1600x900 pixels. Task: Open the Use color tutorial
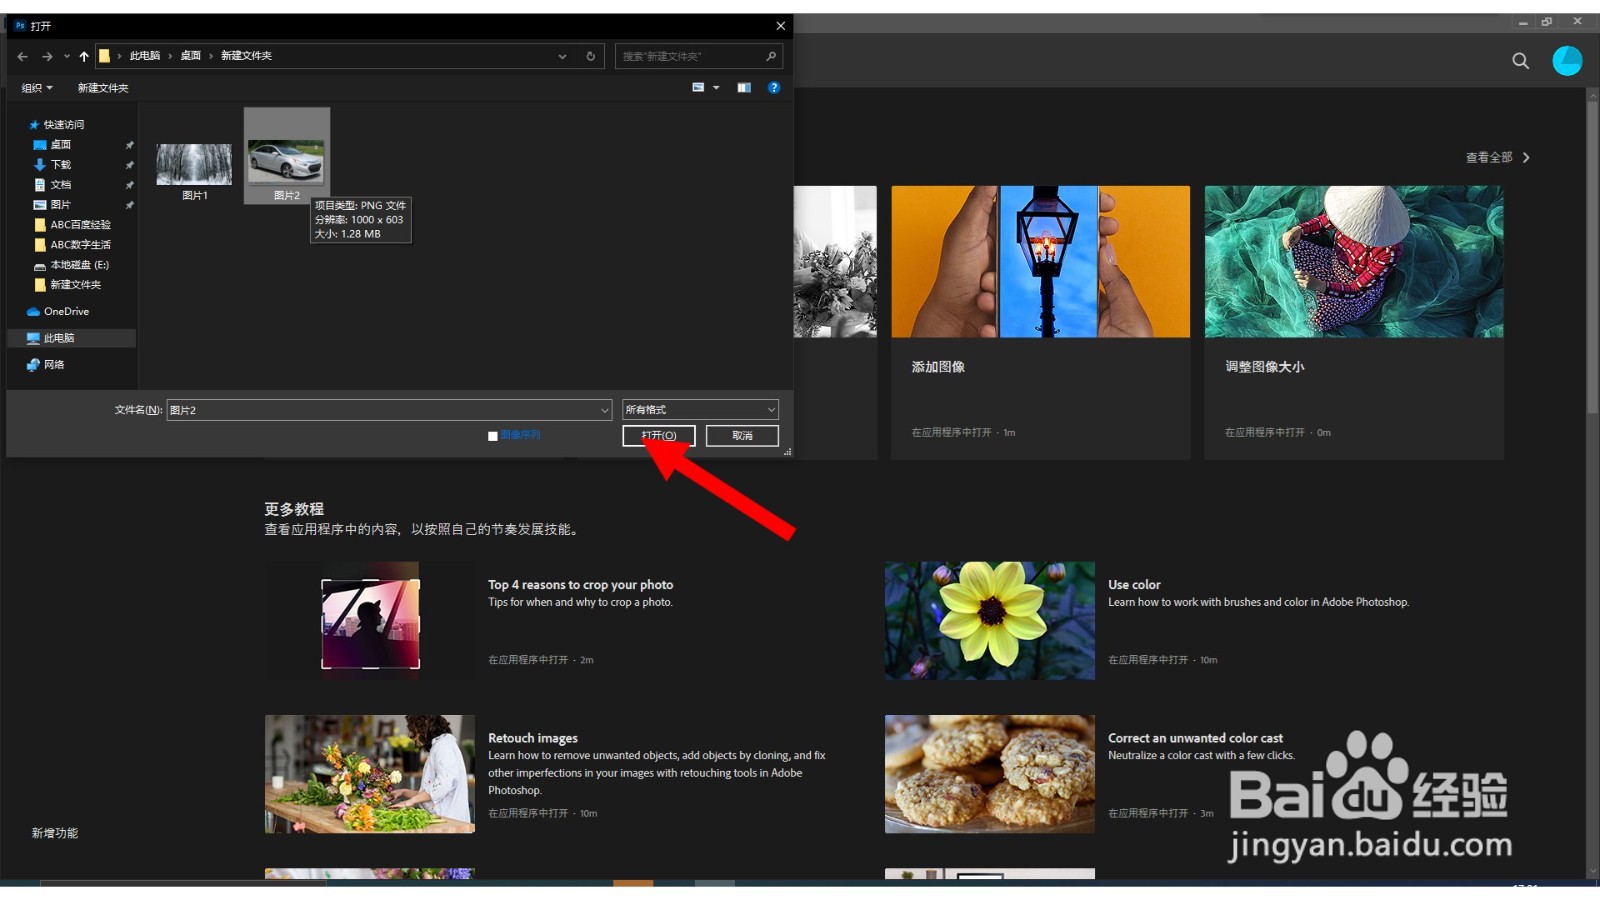click(1134, 585)
